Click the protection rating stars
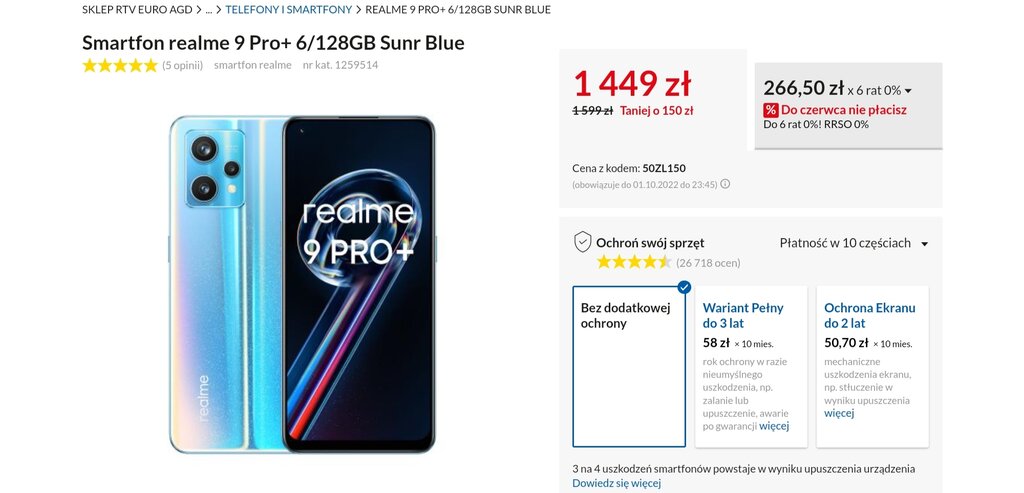The image size is (1024, 493). point(633,262)
